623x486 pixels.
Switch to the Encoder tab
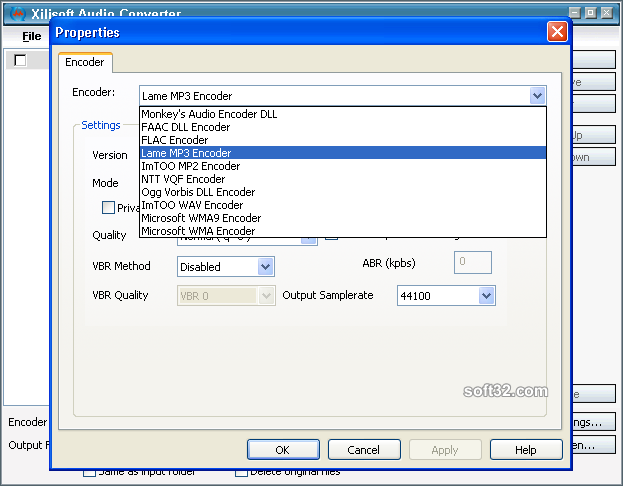pyautogui.click(x=85, y=62)
